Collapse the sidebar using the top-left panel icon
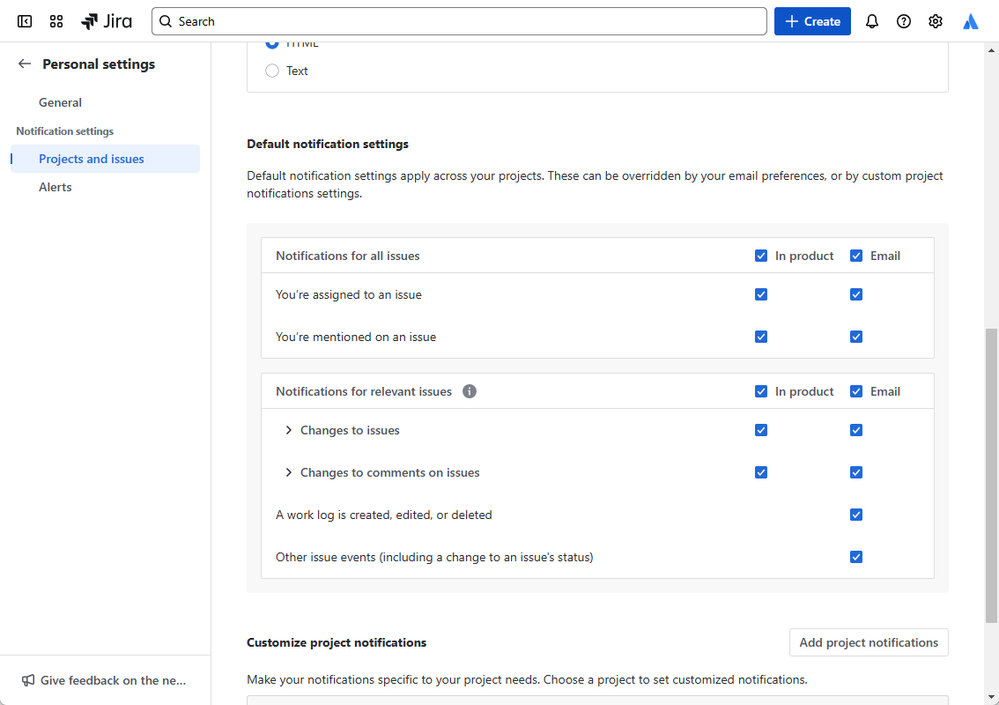The width and height of the screenshot is (999, 705). (25, 21)
